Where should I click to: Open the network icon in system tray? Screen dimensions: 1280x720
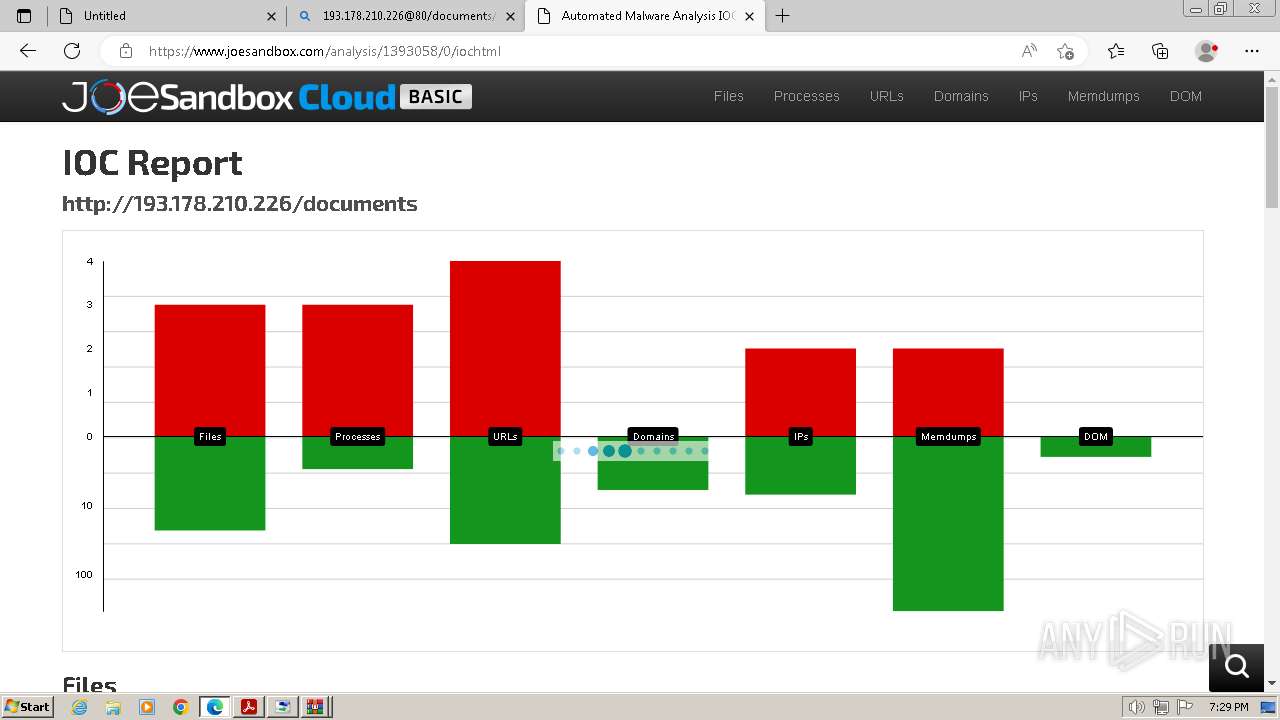coord(1160,707)
